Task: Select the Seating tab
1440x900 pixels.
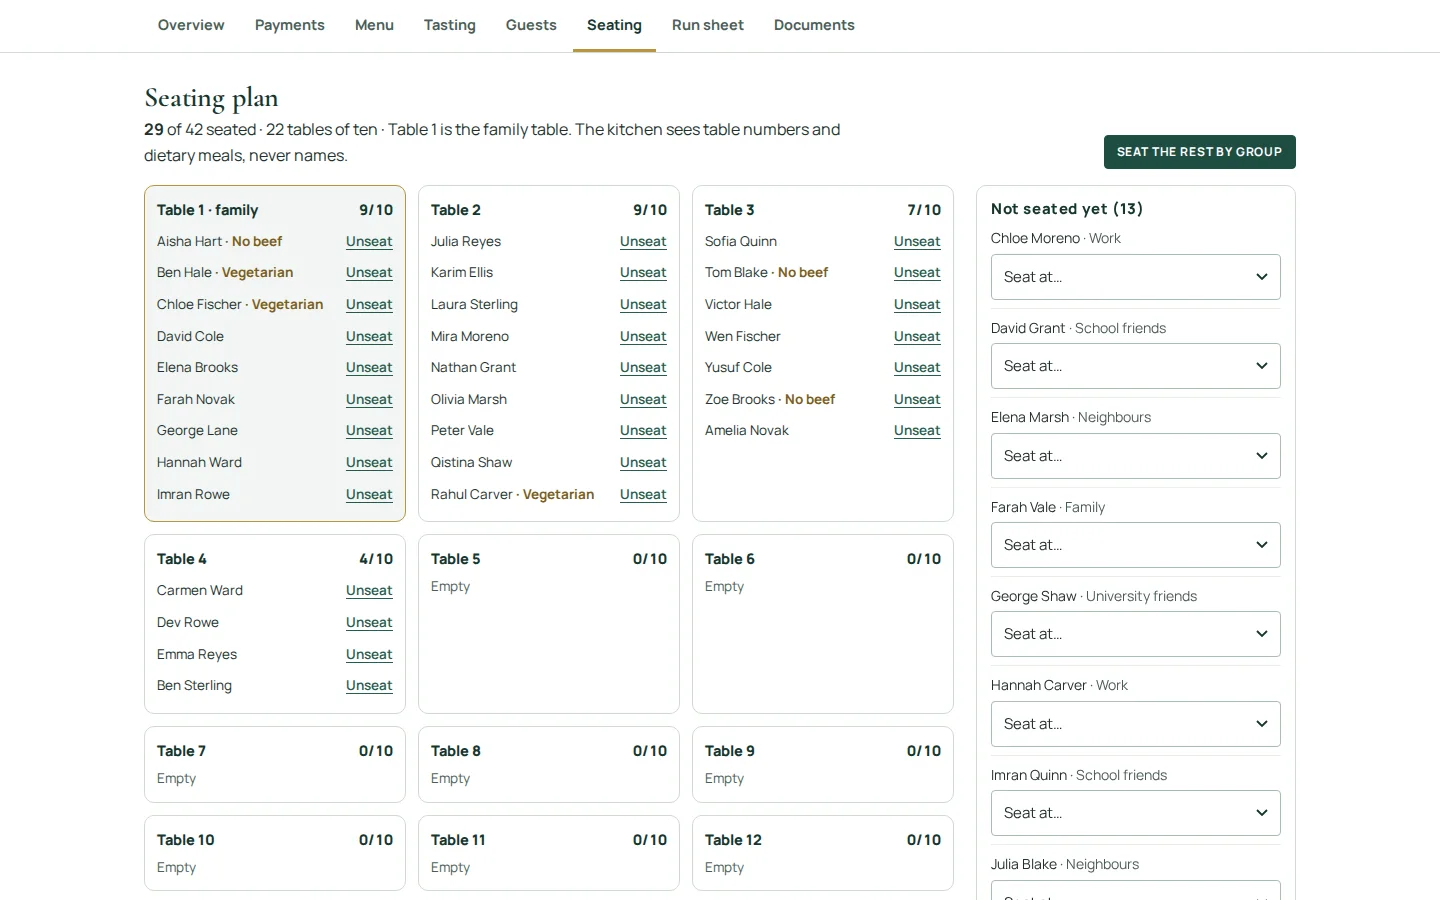Action: point(614,25)
